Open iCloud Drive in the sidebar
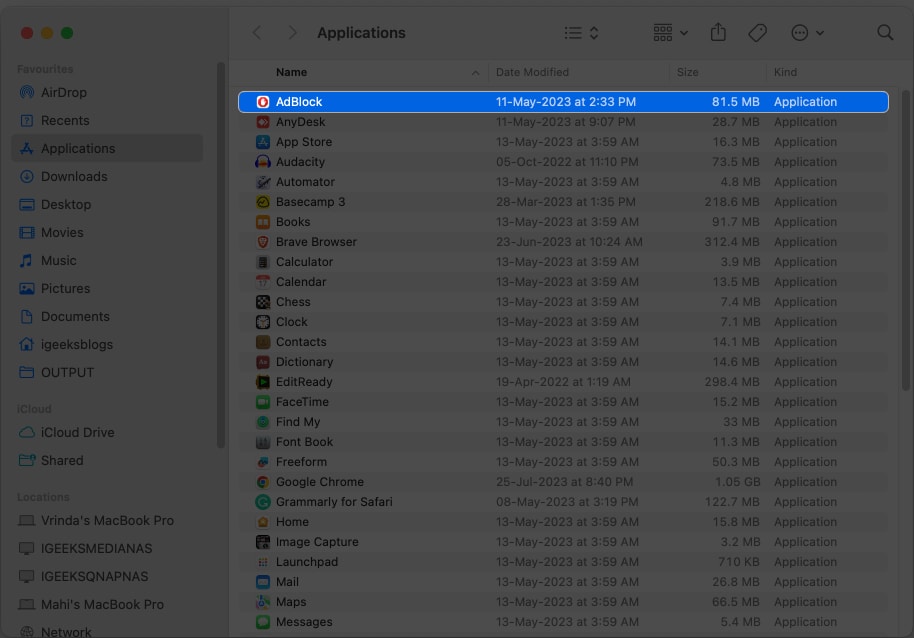The height and width of the screenshot is (638, 914). (x=107, y=432)
